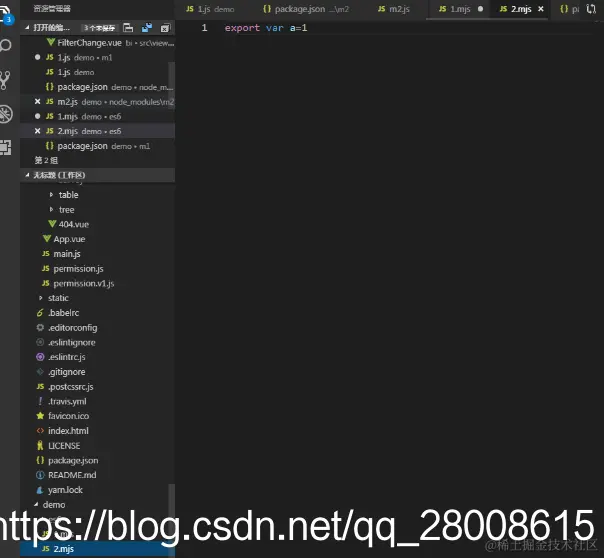Switch to the 1.mjs tab
This screenshot has width=604, height=558.
tap(460, 9)
